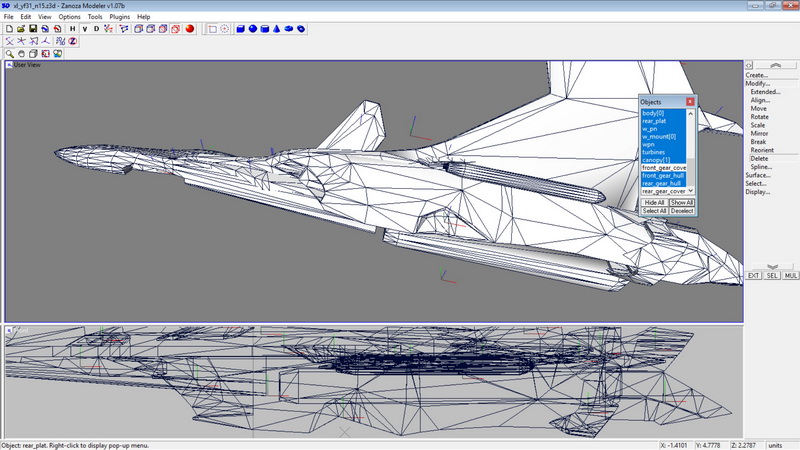
Task: Open the File menu
Action: pyautogui.click(x=9, y=17)
